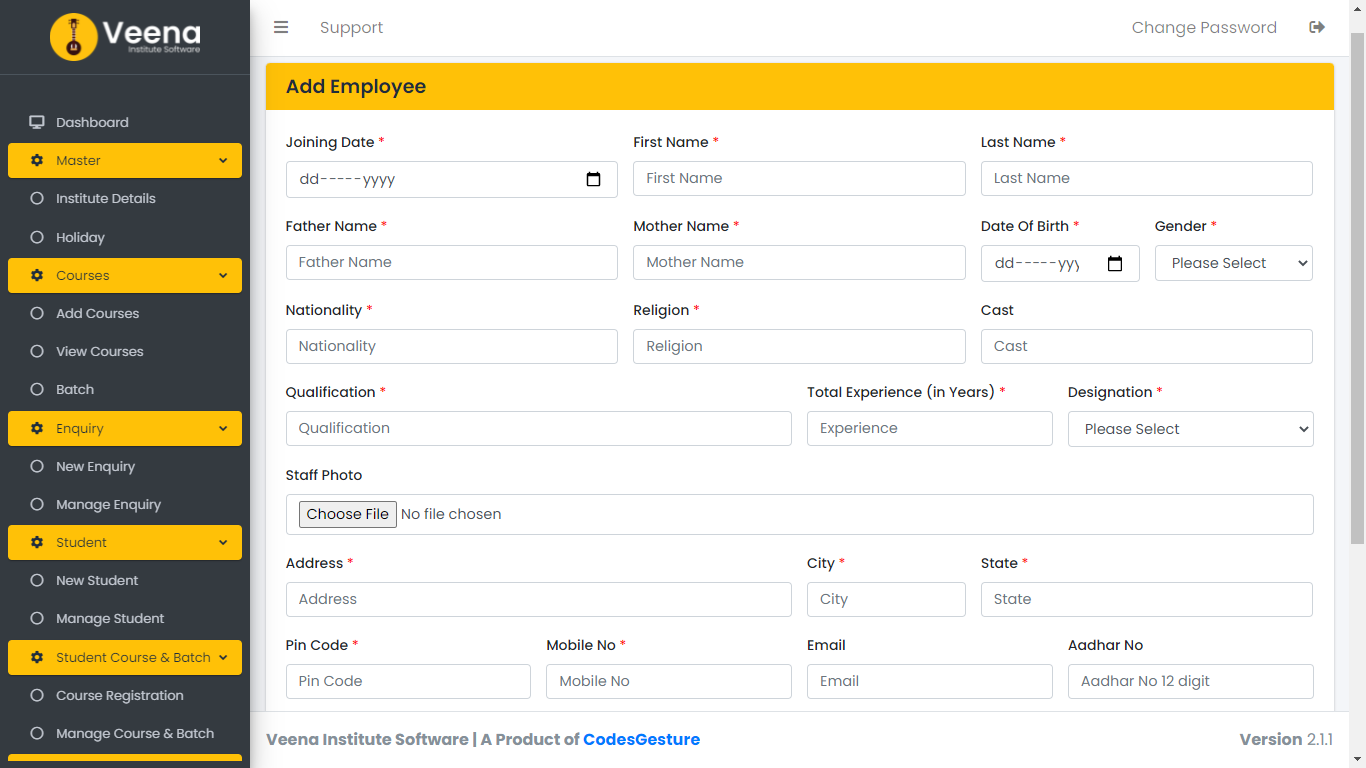The height and width of the screenshot is (768, 1366).
Task: Click the Aadhar No field
Action: pos(1190,681)
